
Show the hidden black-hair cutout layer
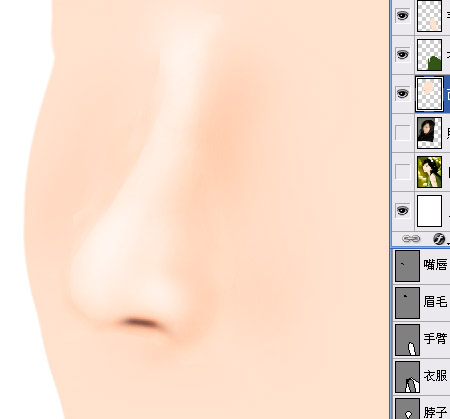402,133
